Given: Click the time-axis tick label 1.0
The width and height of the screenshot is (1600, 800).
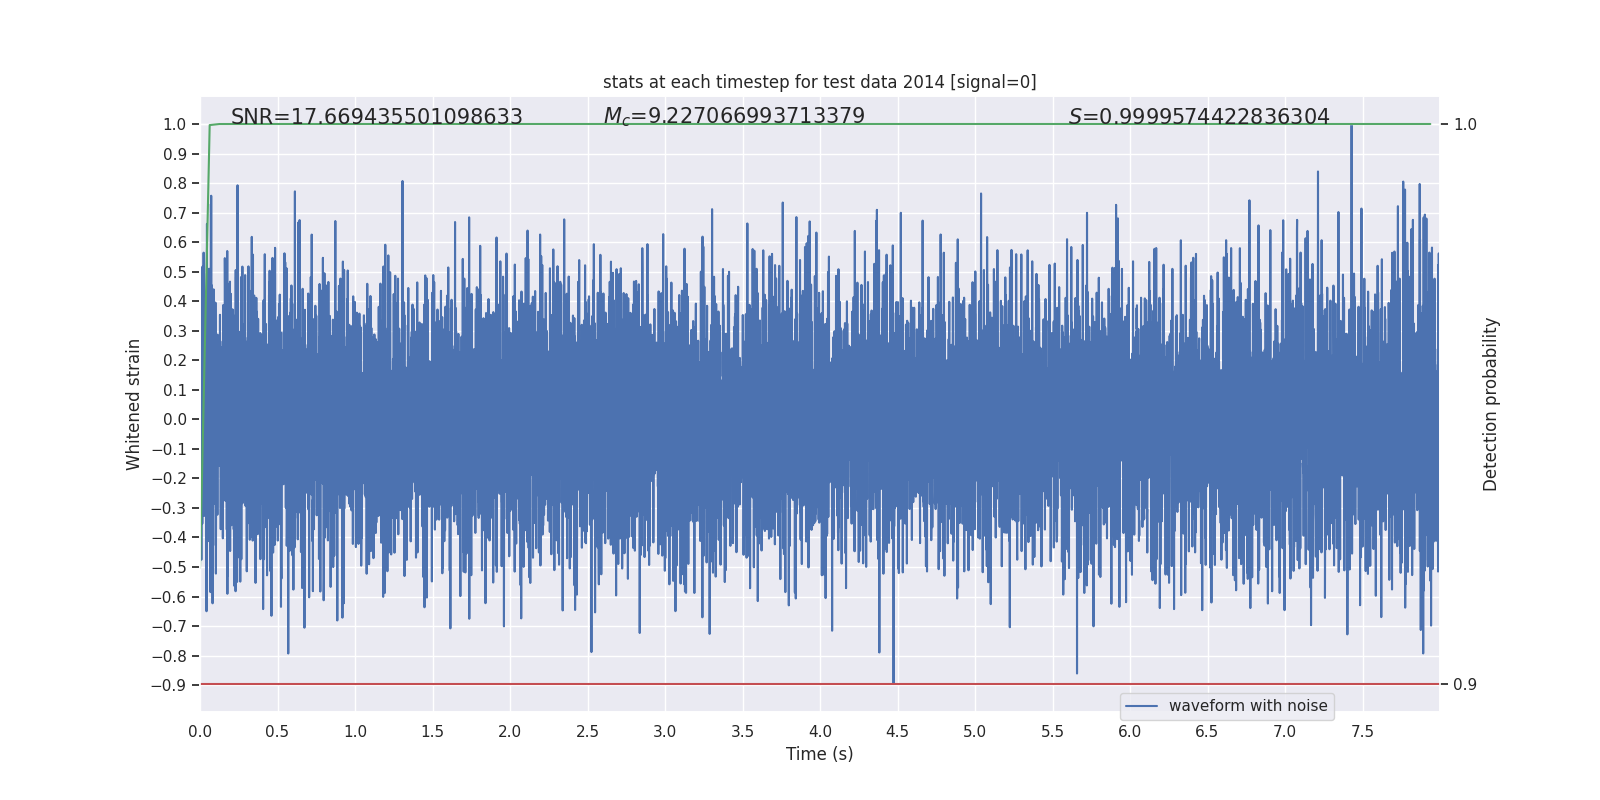Looking at the screenshot, I should click(x=355, y=731).
